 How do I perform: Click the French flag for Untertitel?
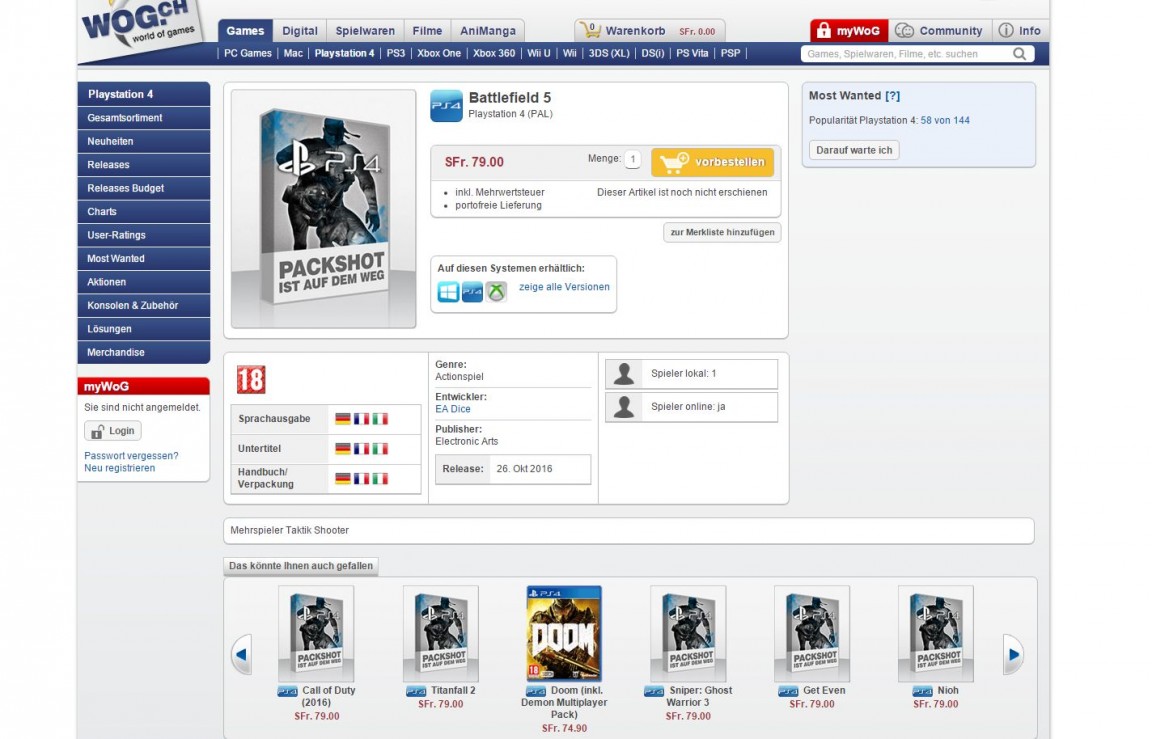coord(361,448)
